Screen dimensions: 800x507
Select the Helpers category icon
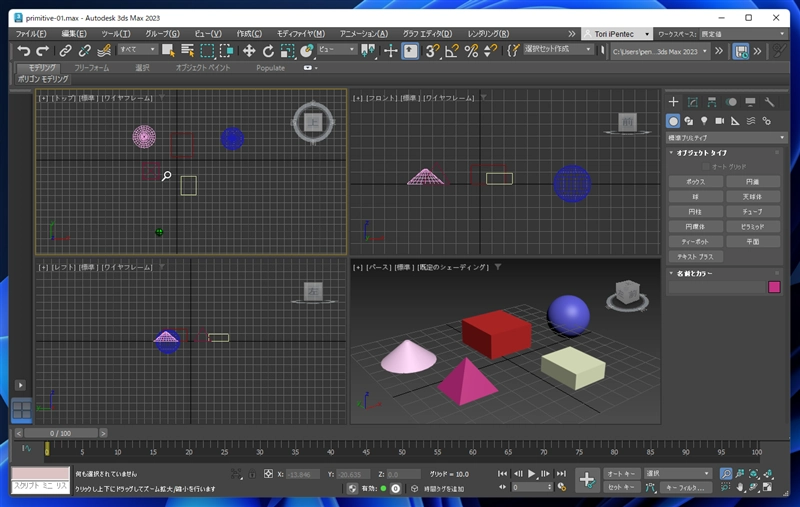(x=735, y=121)
